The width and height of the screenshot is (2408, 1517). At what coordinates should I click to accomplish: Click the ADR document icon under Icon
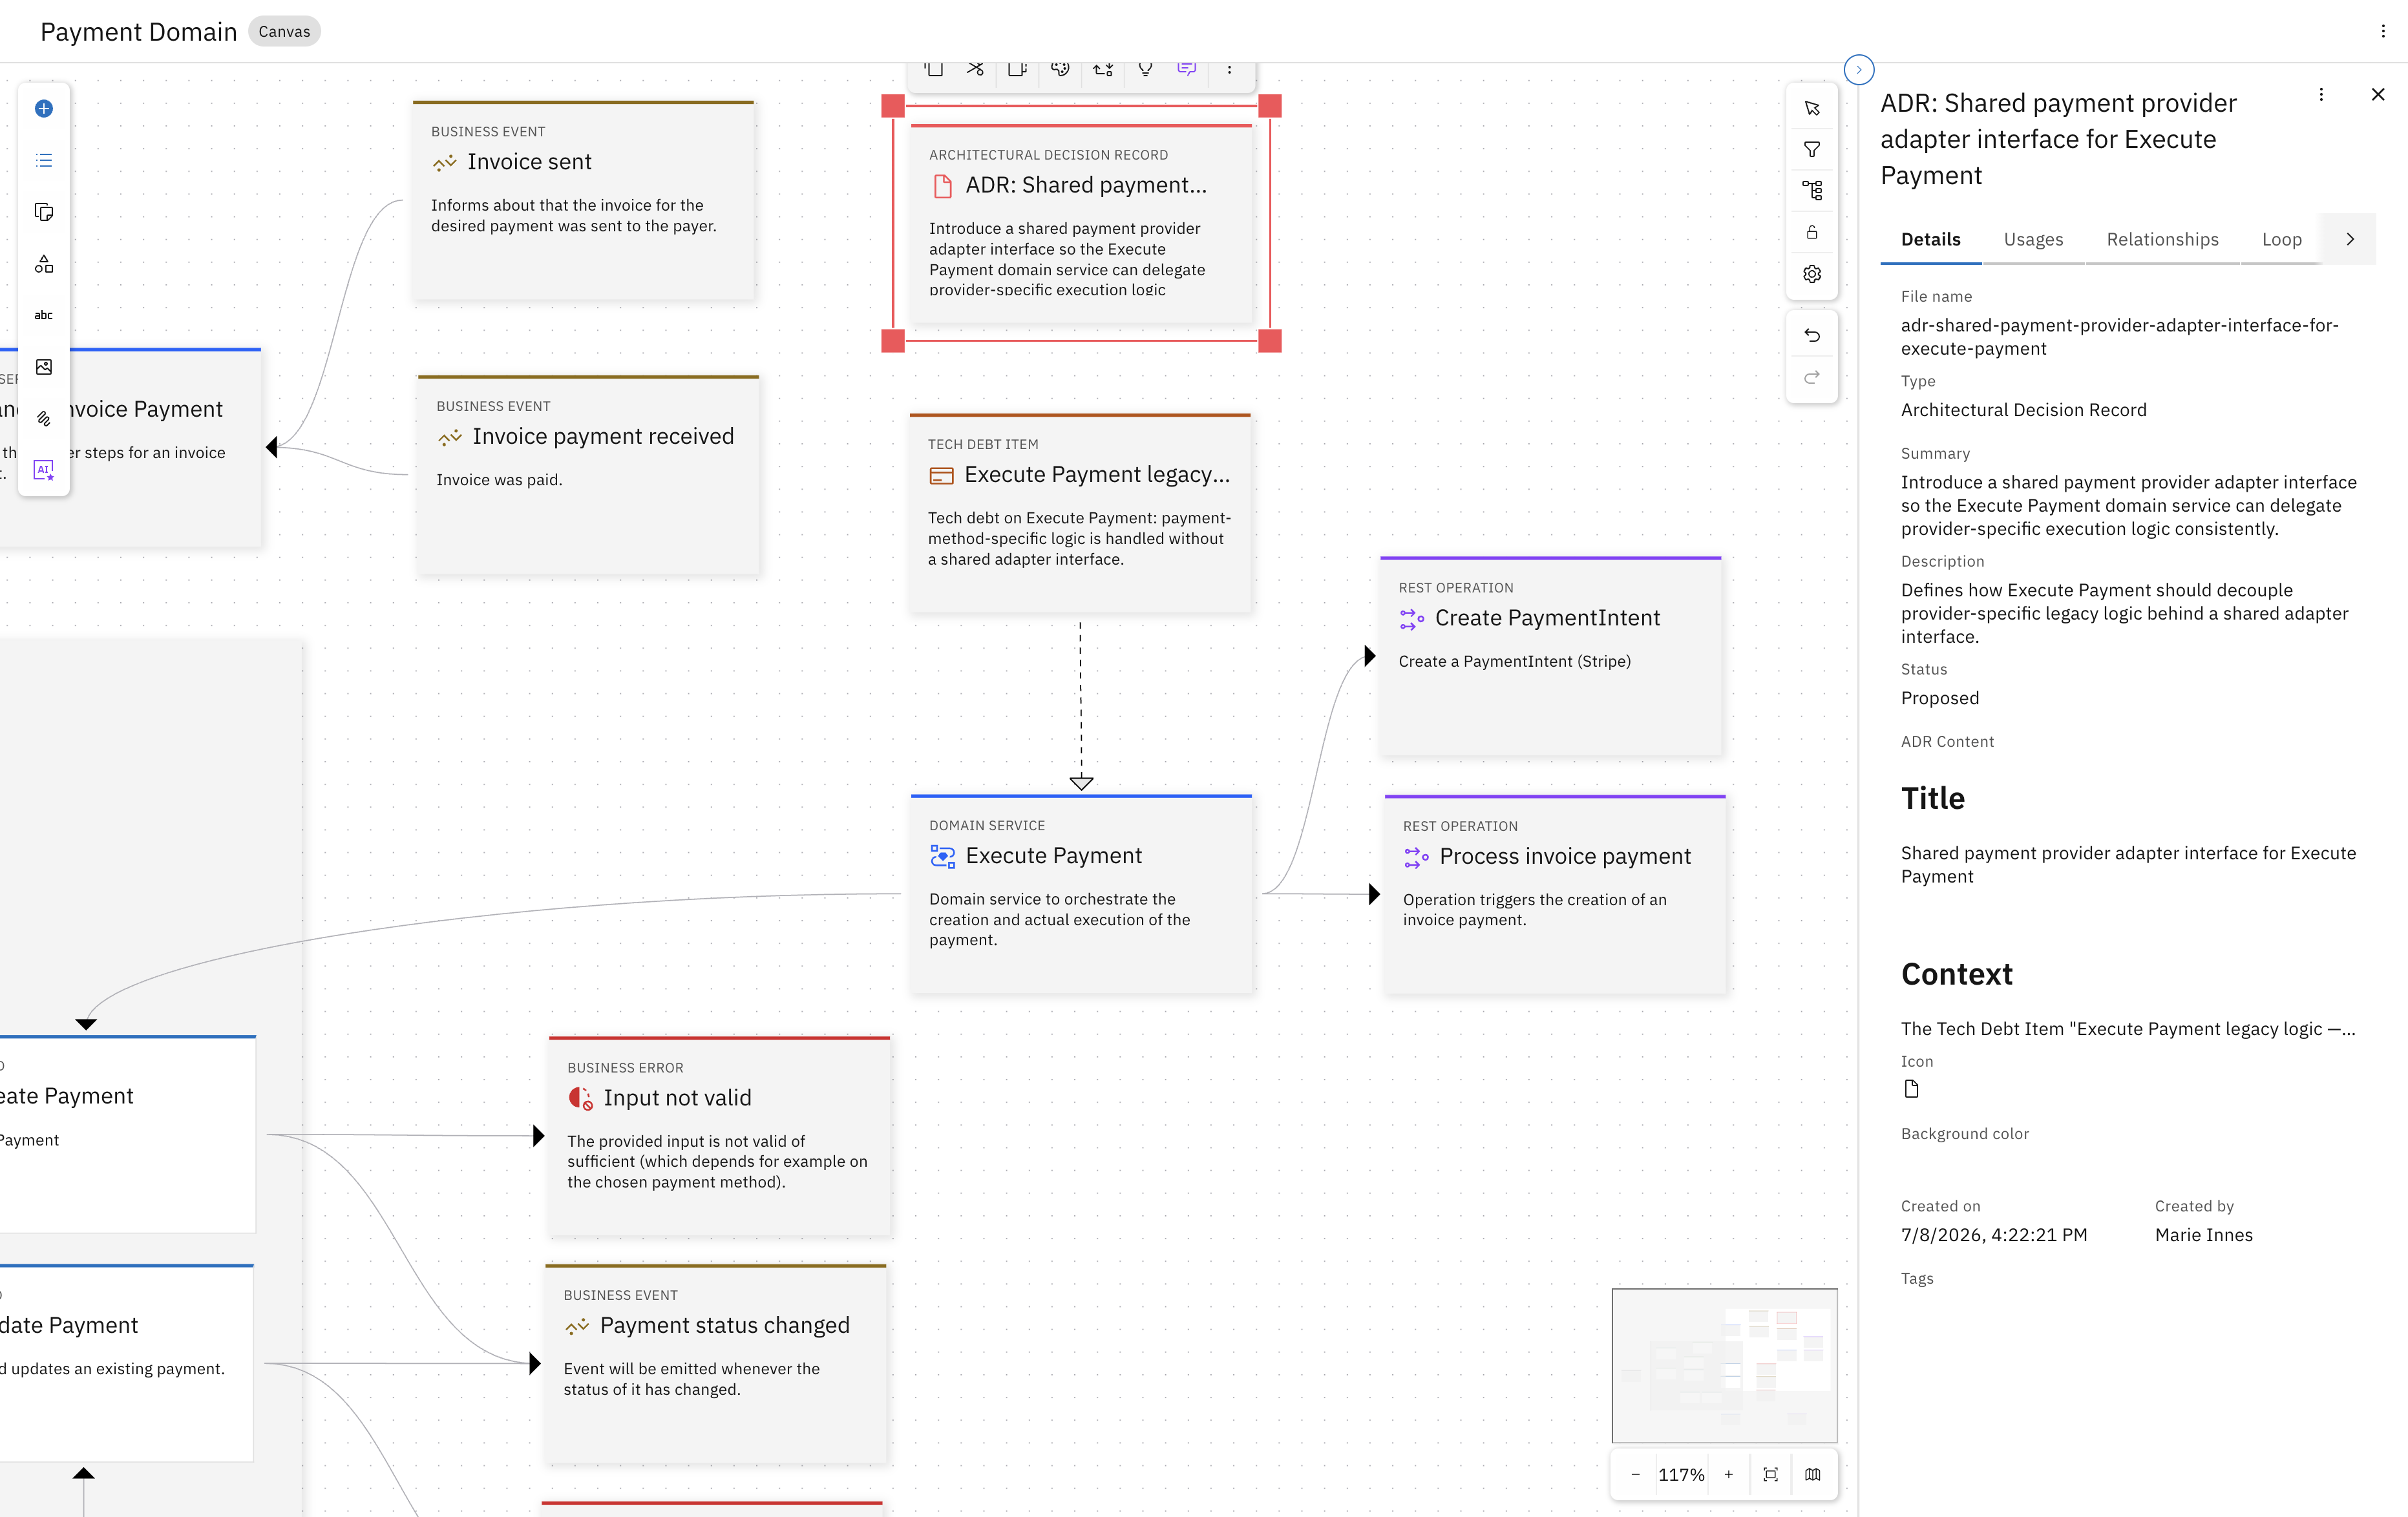pyautogui.click(x=1911, y=1089)
